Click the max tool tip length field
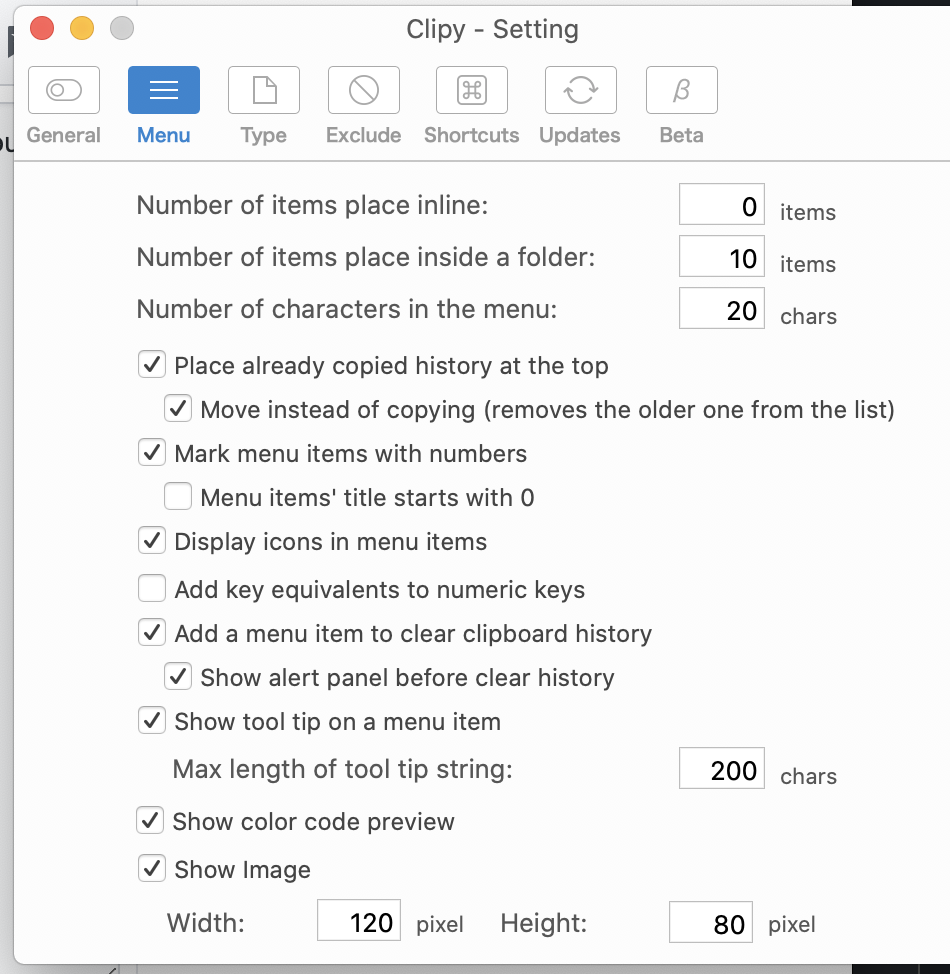 (x=721, y=768)
